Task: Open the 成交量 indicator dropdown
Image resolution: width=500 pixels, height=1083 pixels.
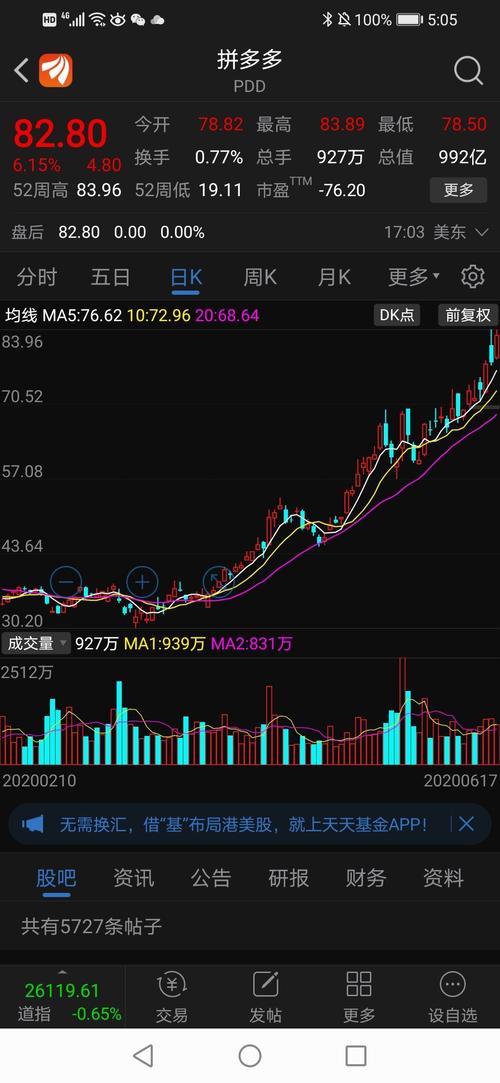Action: point(35,644)
